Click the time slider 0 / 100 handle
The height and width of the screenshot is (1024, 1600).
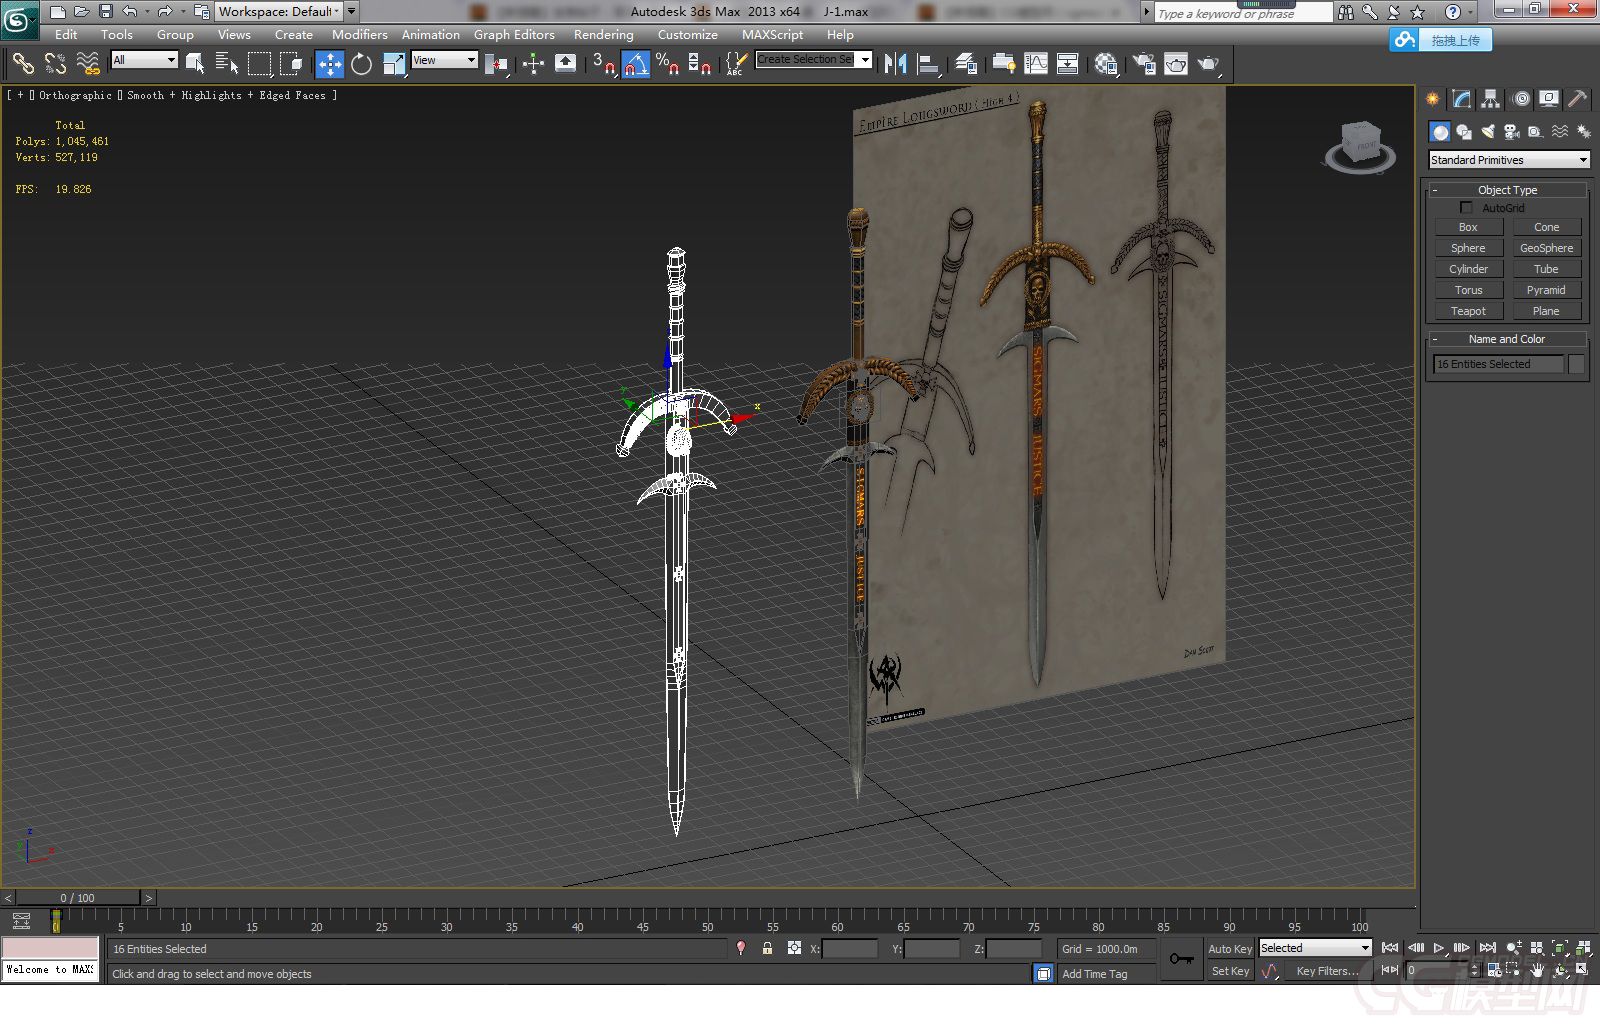78,898
